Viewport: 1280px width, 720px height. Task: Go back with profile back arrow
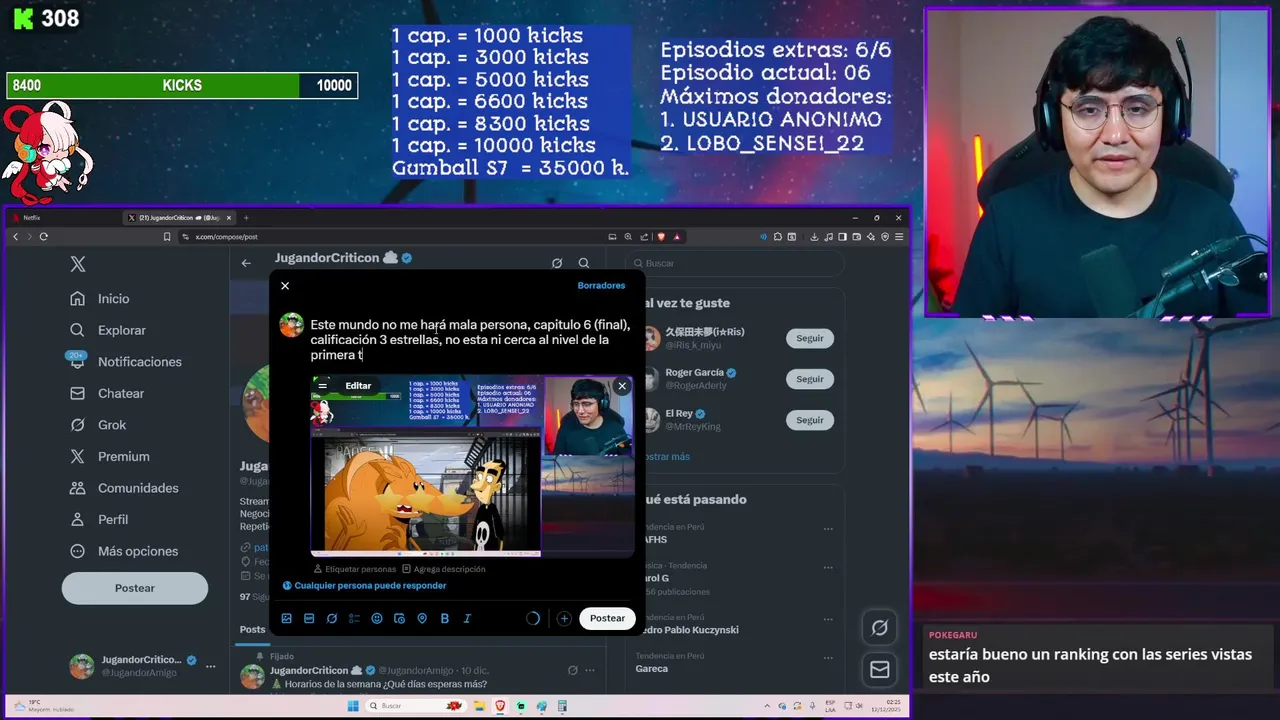(x=246, y=263)
